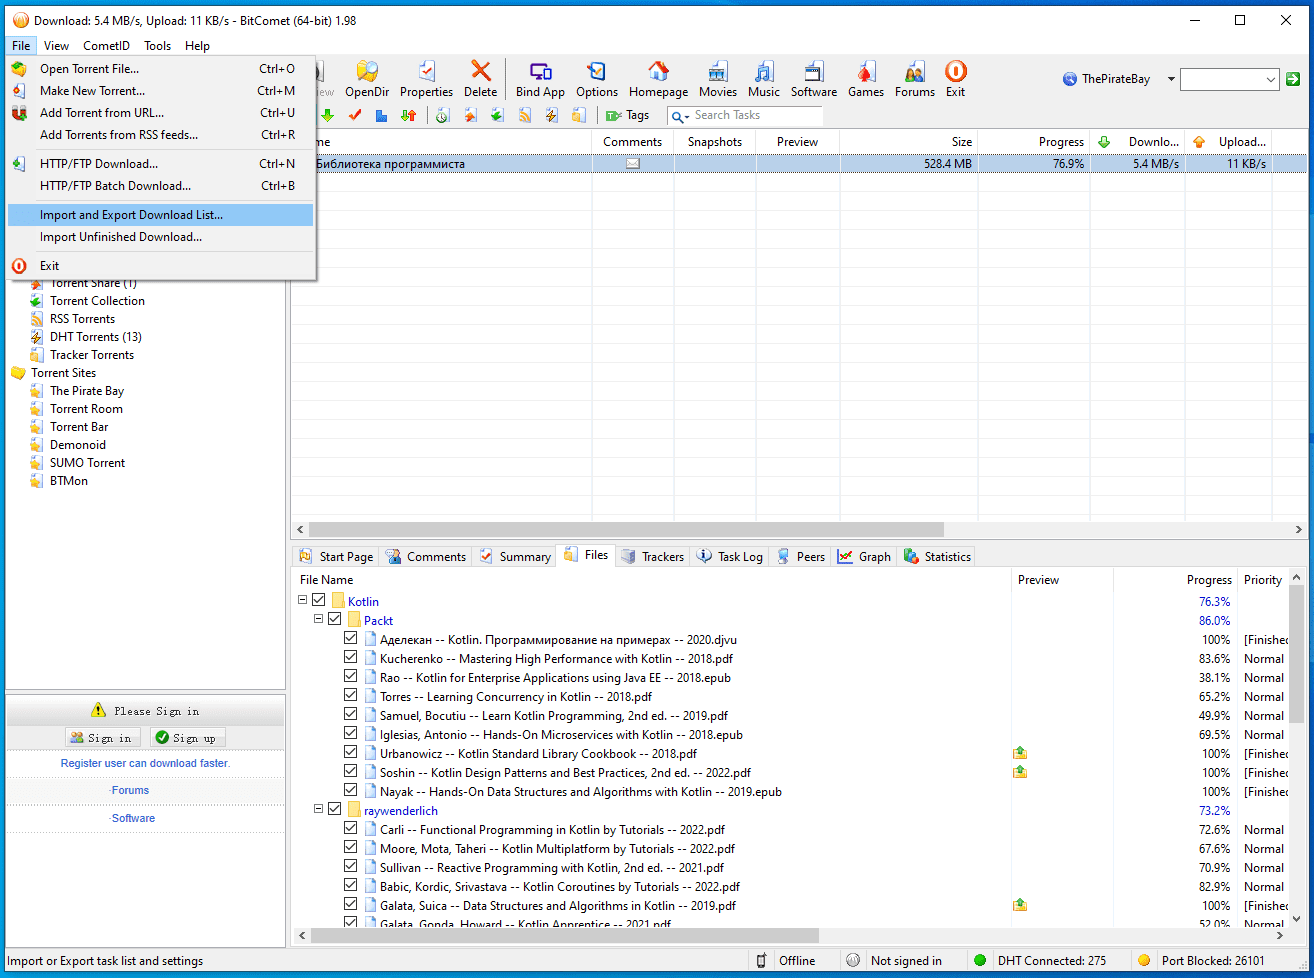Open the Statistics tab
Viewport: 1314px width, 978px height.
pos(937,557)
